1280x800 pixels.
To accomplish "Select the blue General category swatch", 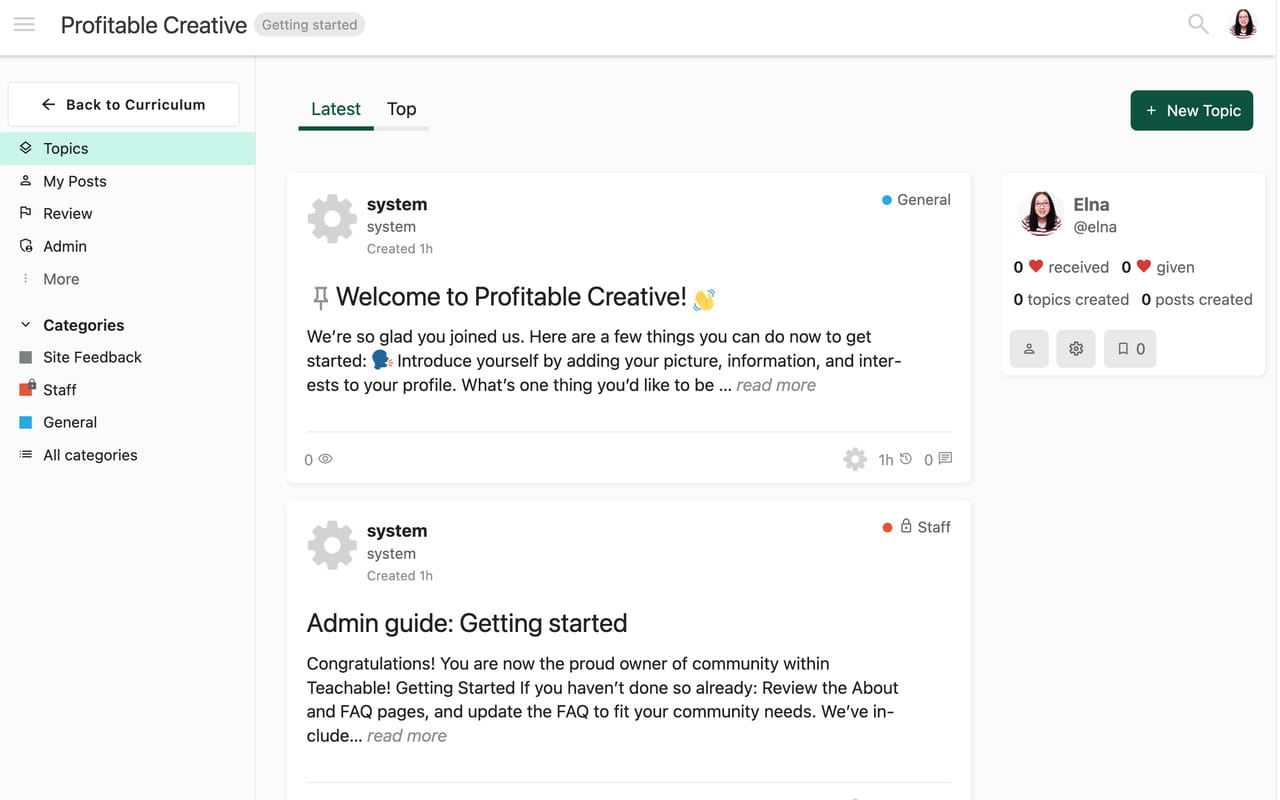I will tap(26, 422).
